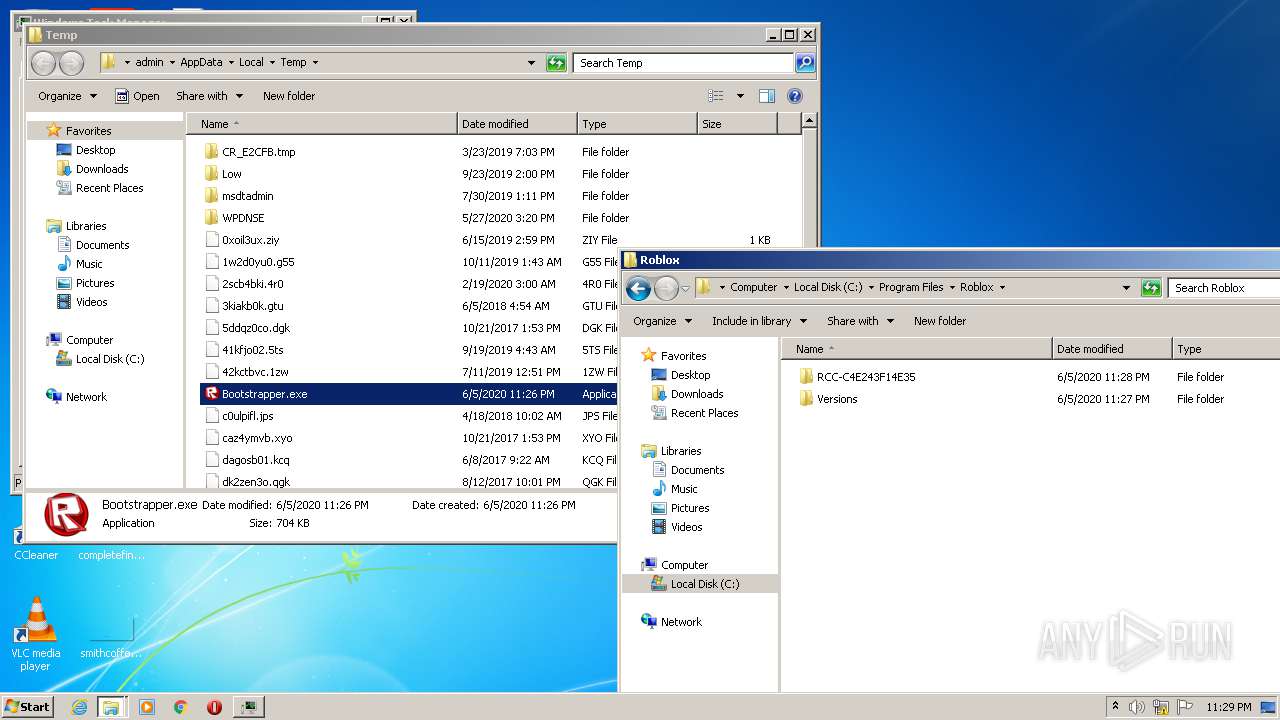
Task: Click Open button in Temp toolbar
Action: (x=138, y=96)
